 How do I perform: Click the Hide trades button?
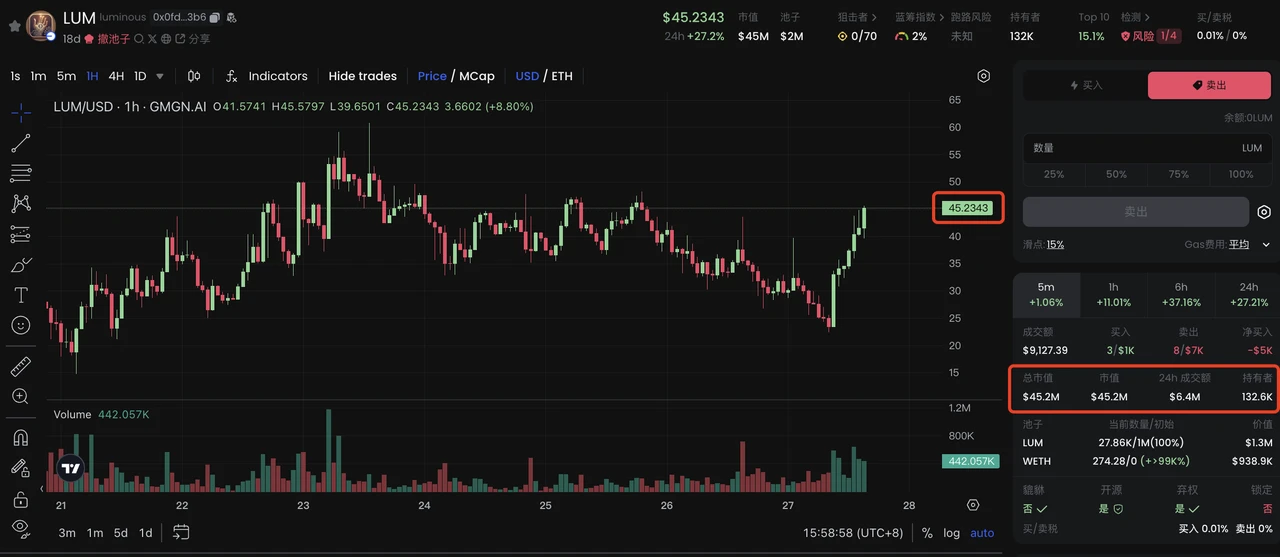362,76
